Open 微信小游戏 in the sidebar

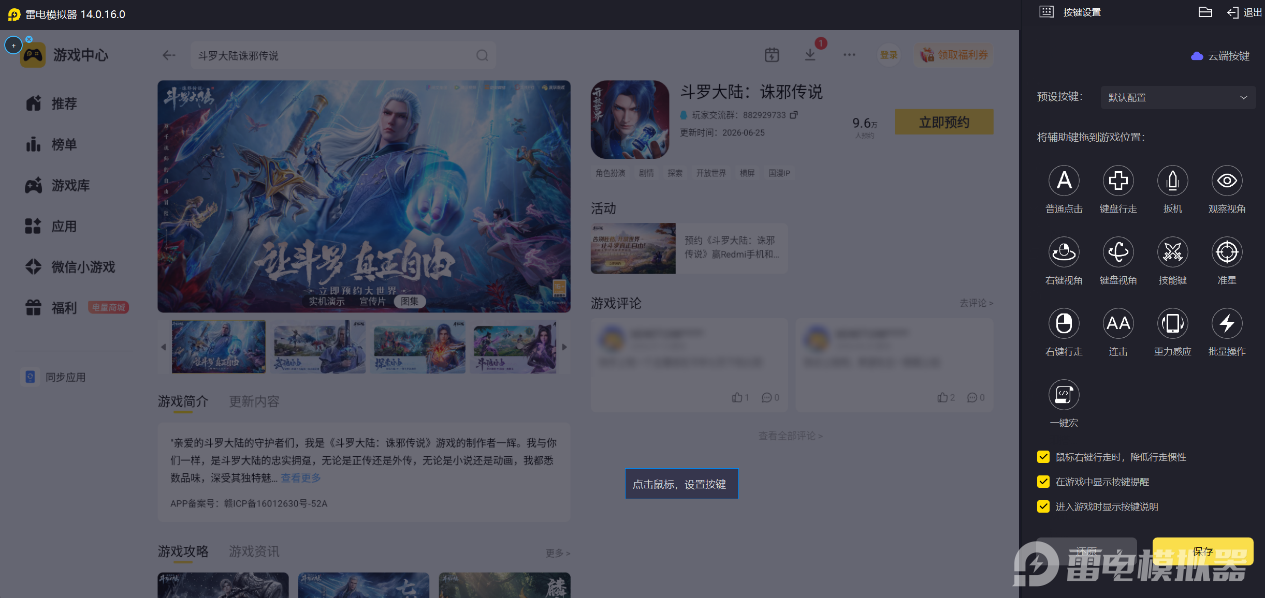coord(82,267)
